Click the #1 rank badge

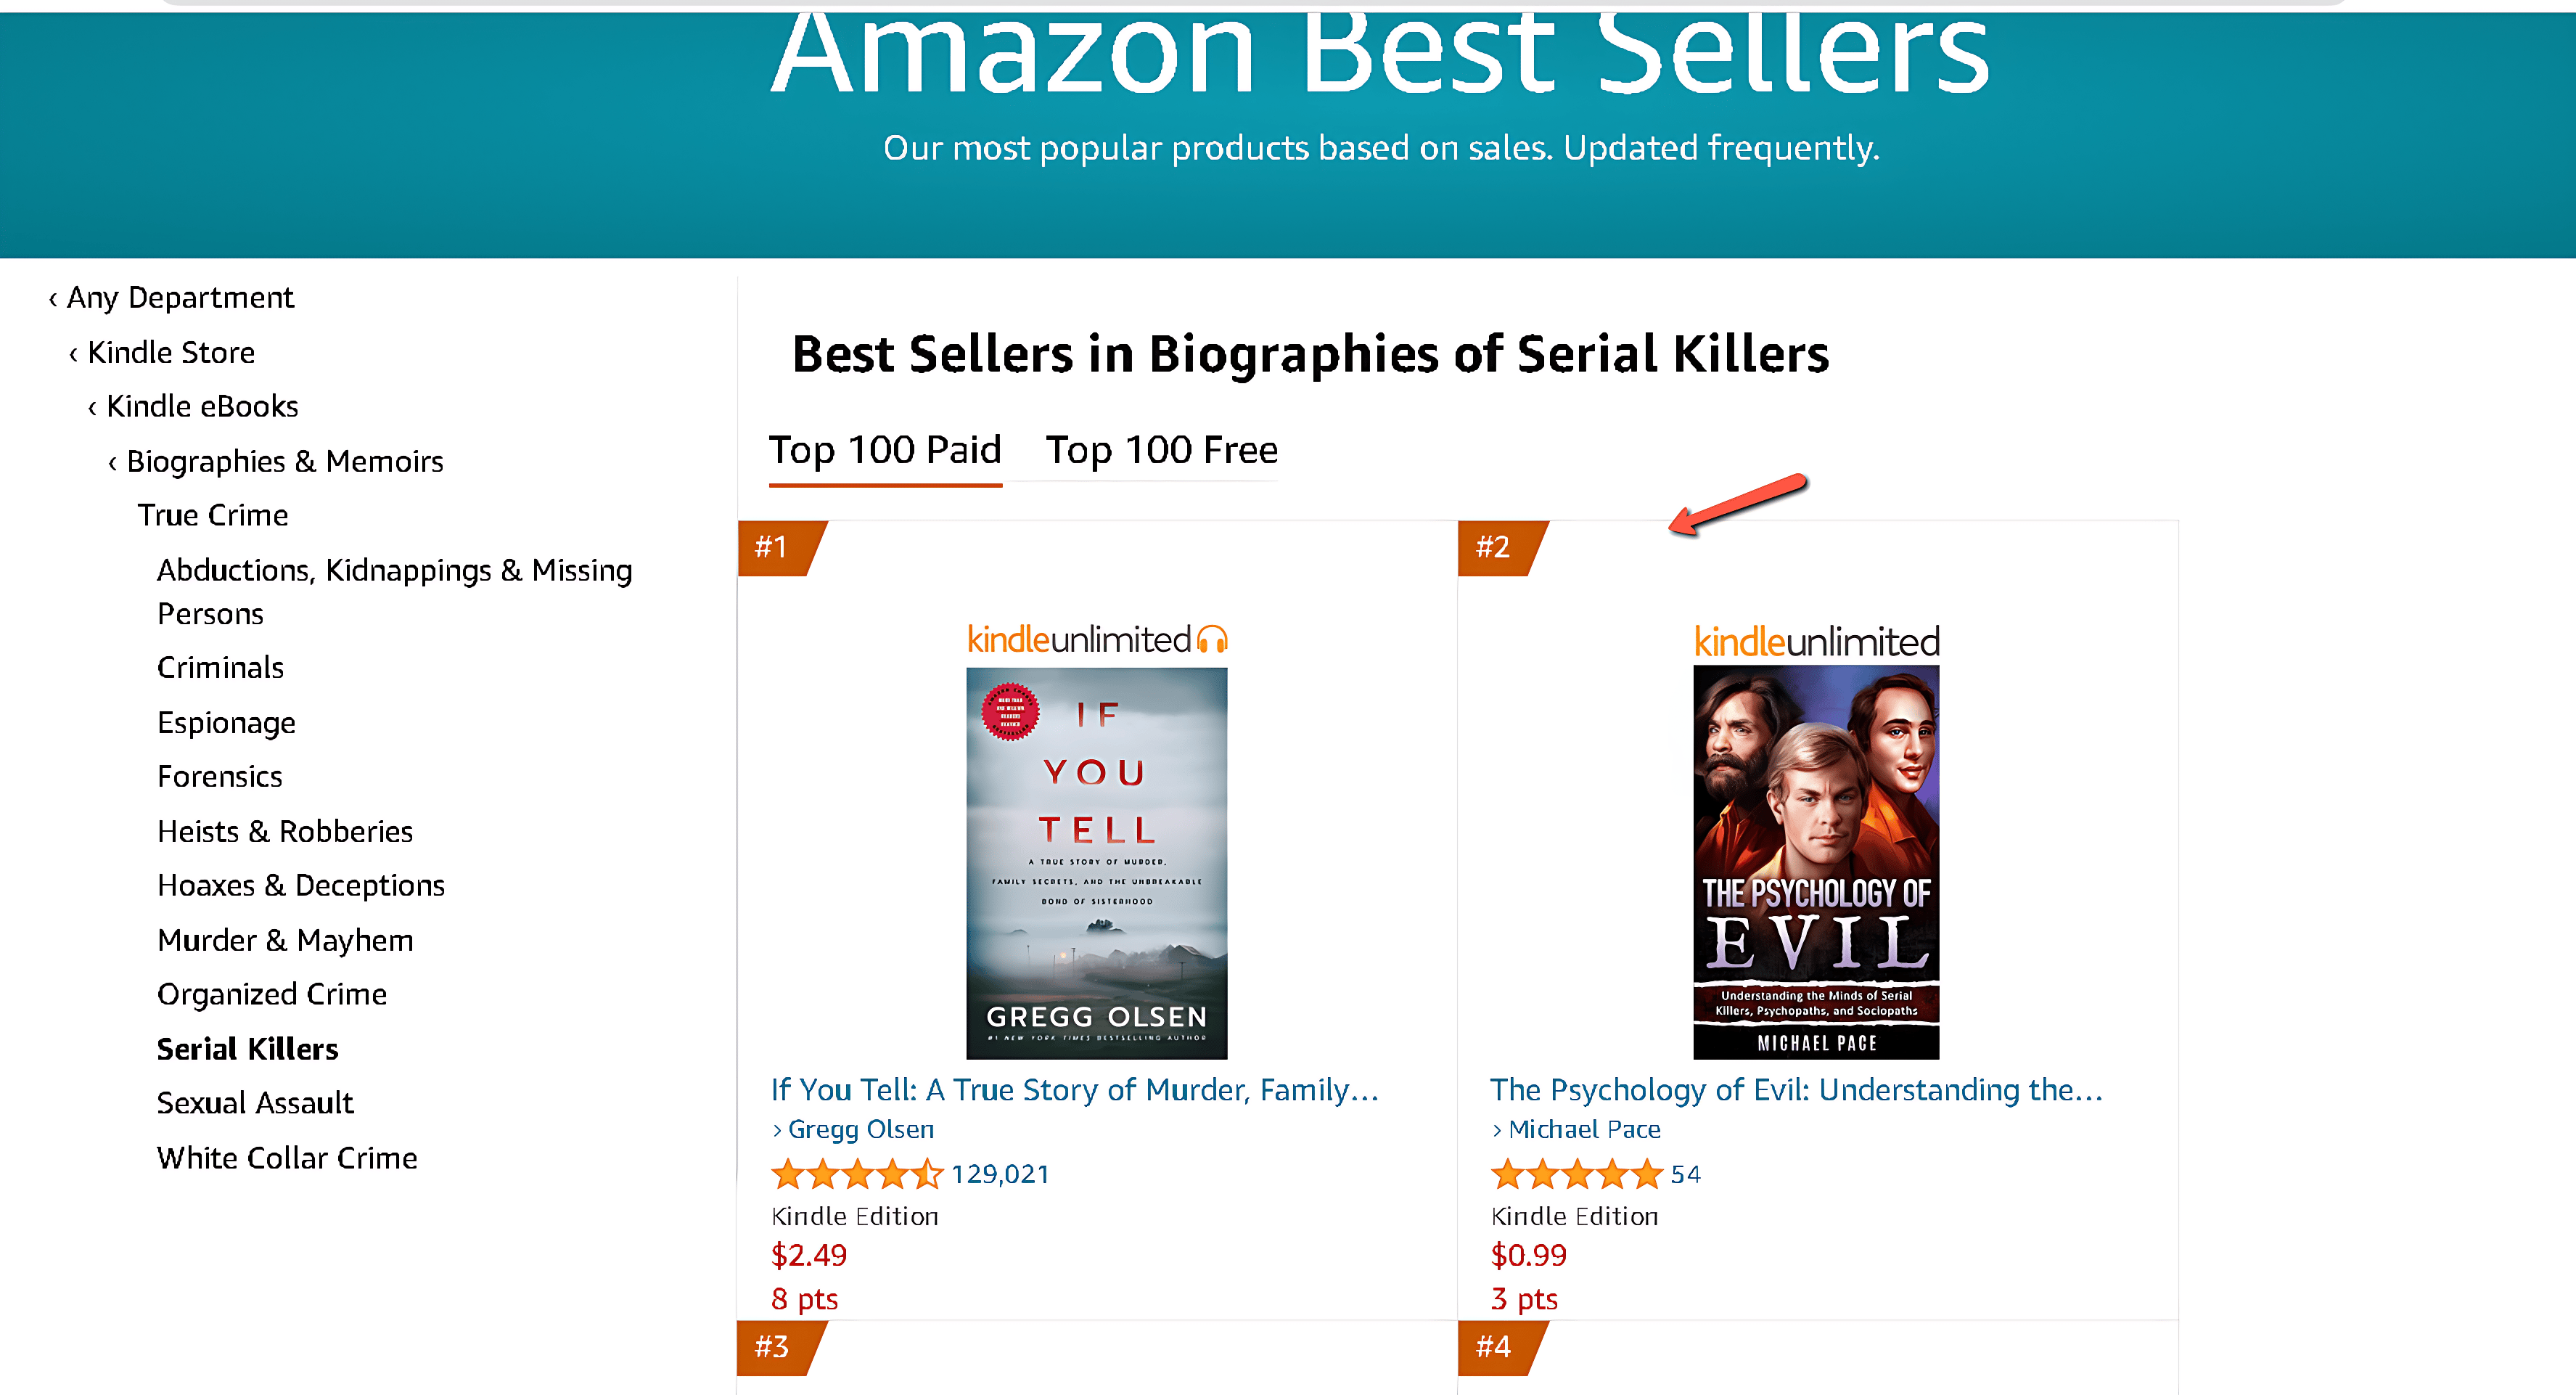780,547
